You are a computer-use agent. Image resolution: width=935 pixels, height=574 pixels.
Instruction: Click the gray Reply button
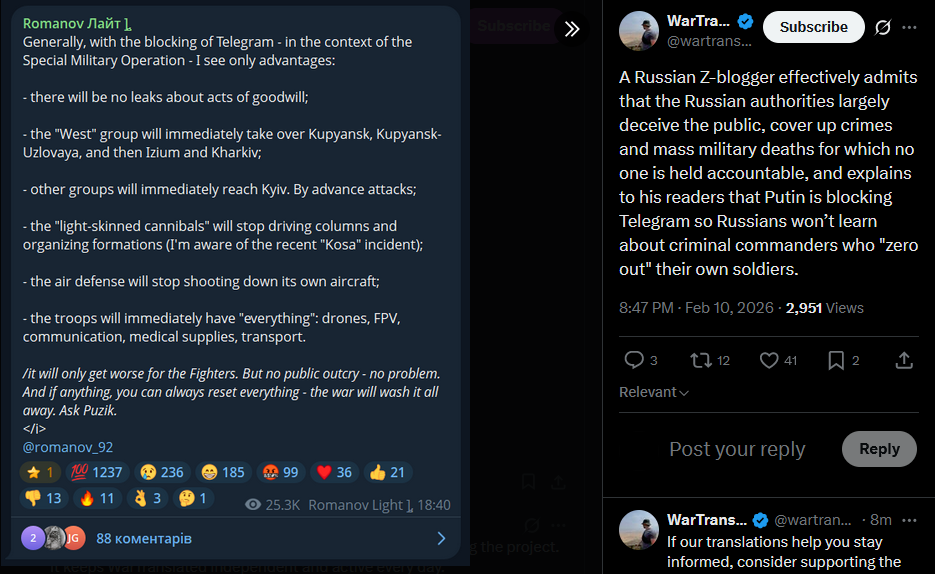tap(879, 449)
